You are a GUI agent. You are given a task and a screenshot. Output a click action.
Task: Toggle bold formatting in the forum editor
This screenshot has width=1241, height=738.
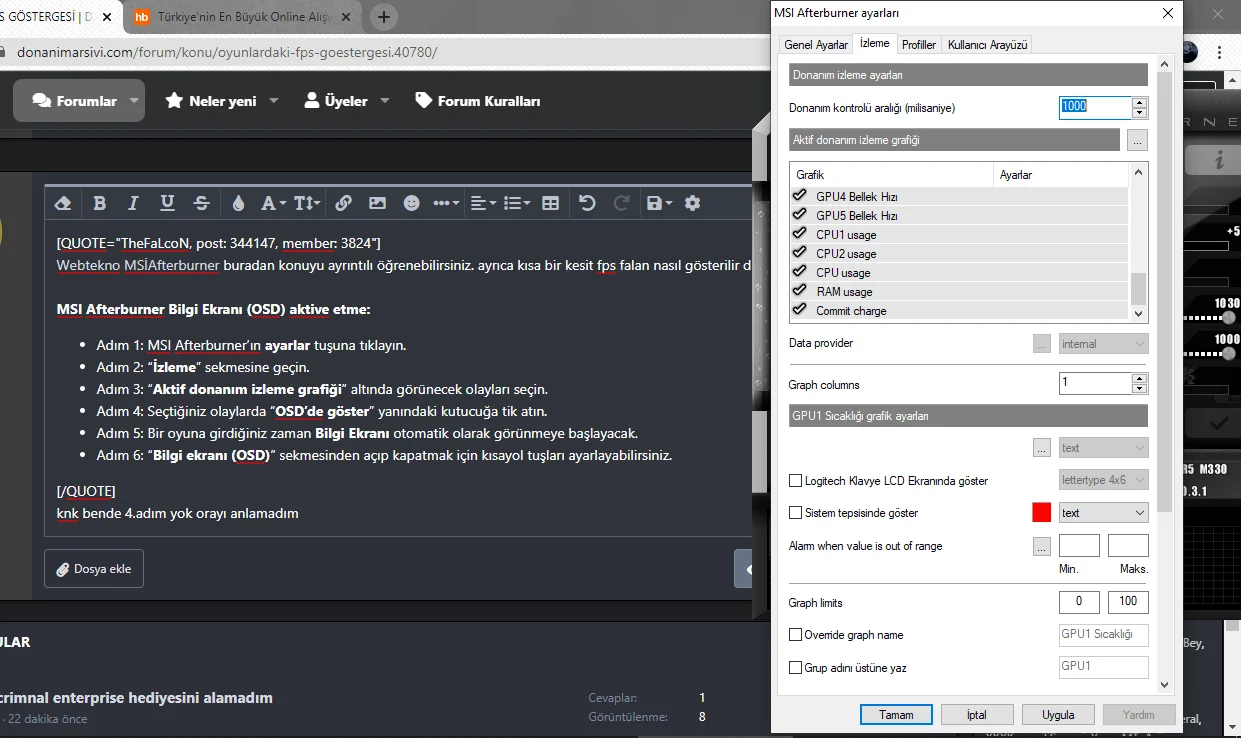click(x=99, y=203)
